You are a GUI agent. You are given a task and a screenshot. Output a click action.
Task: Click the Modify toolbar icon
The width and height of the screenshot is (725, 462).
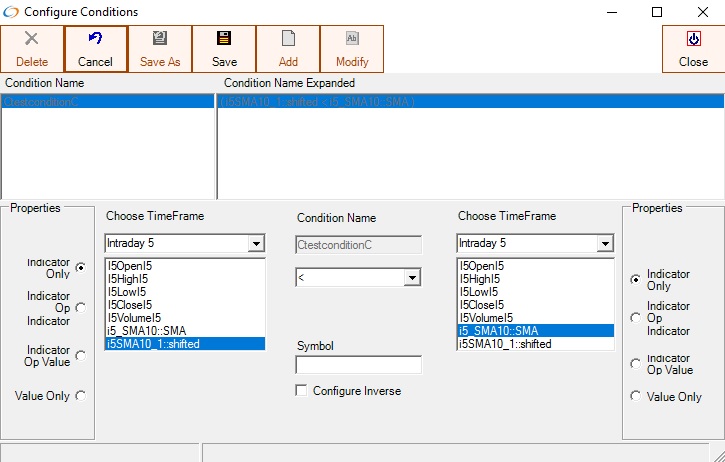tap(352, 39)
